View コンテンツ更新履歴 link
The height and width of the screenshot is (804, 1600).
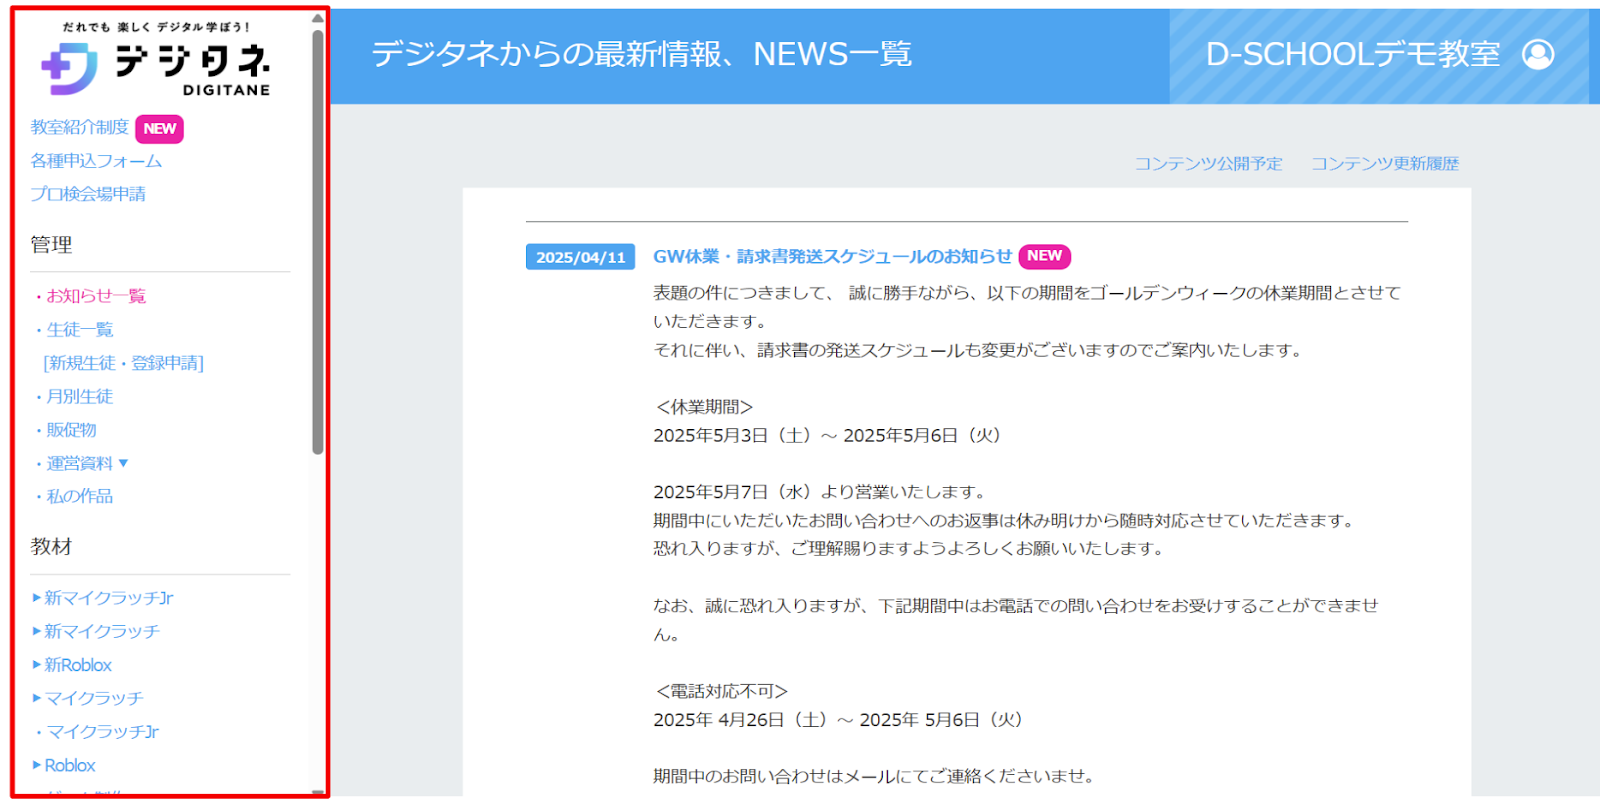click(1385, 163)
